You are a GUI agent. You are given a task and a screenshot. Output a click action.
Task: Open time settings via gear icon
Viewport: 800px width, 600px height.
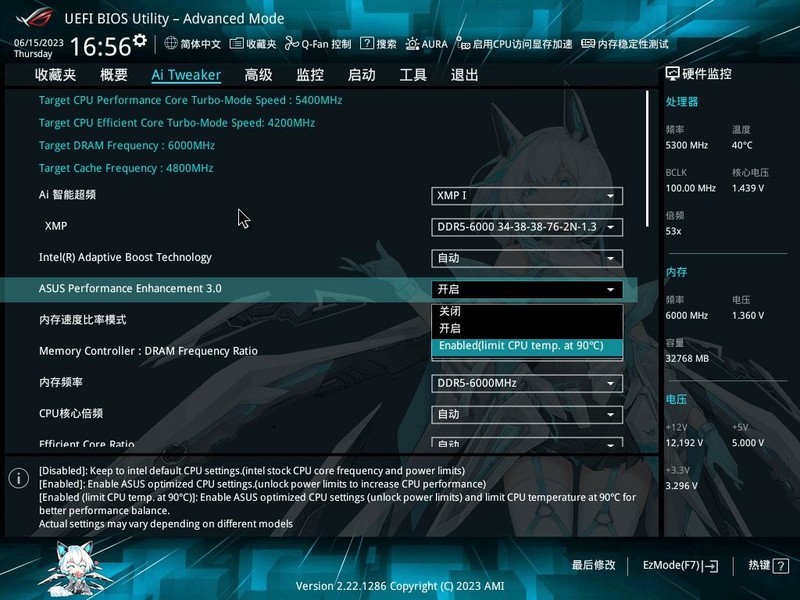pos(139,40)
